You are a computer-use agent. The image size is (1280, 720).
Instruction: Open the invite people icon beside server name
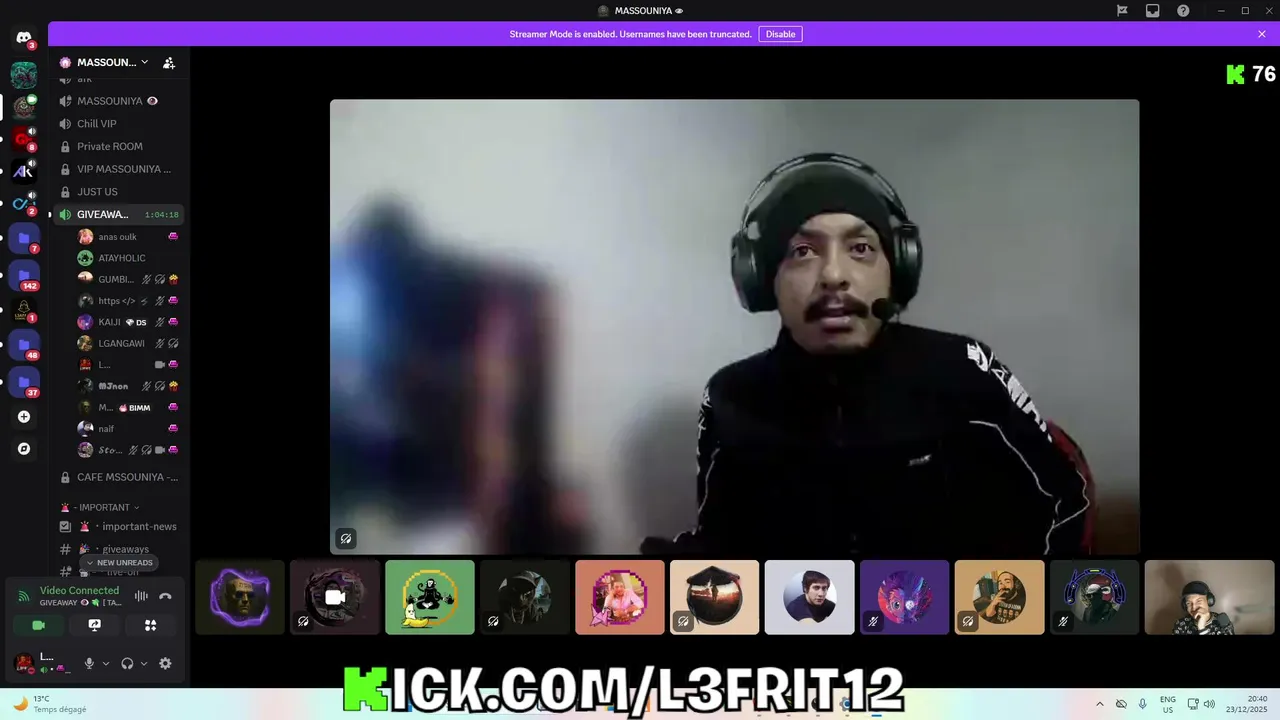169,62
